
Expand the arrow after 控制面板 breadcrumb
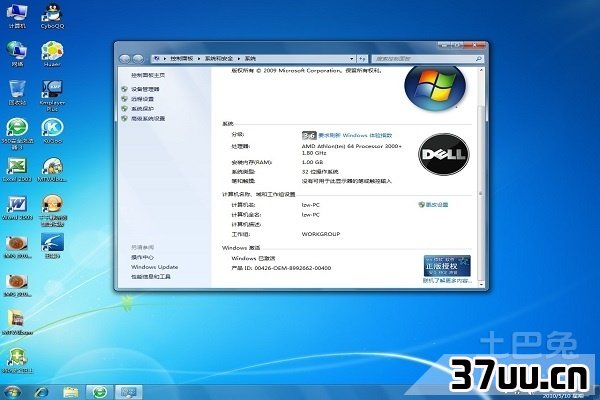click(x=199, y=59)
